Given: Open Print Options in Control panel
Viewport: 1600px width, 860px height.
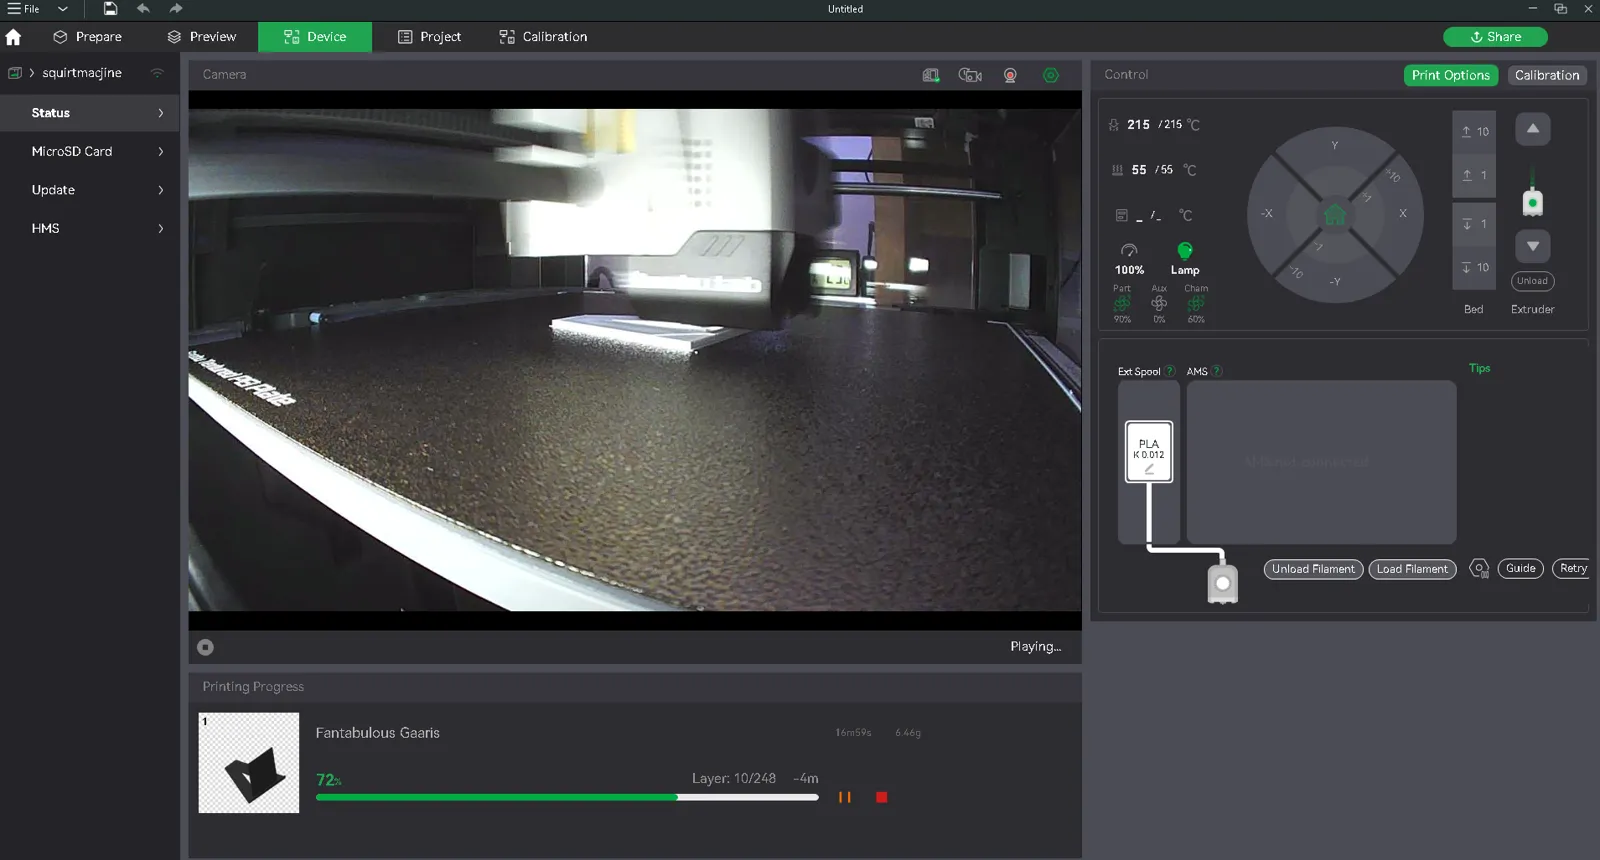Looking at the screenshot, I should point(1451,75).
